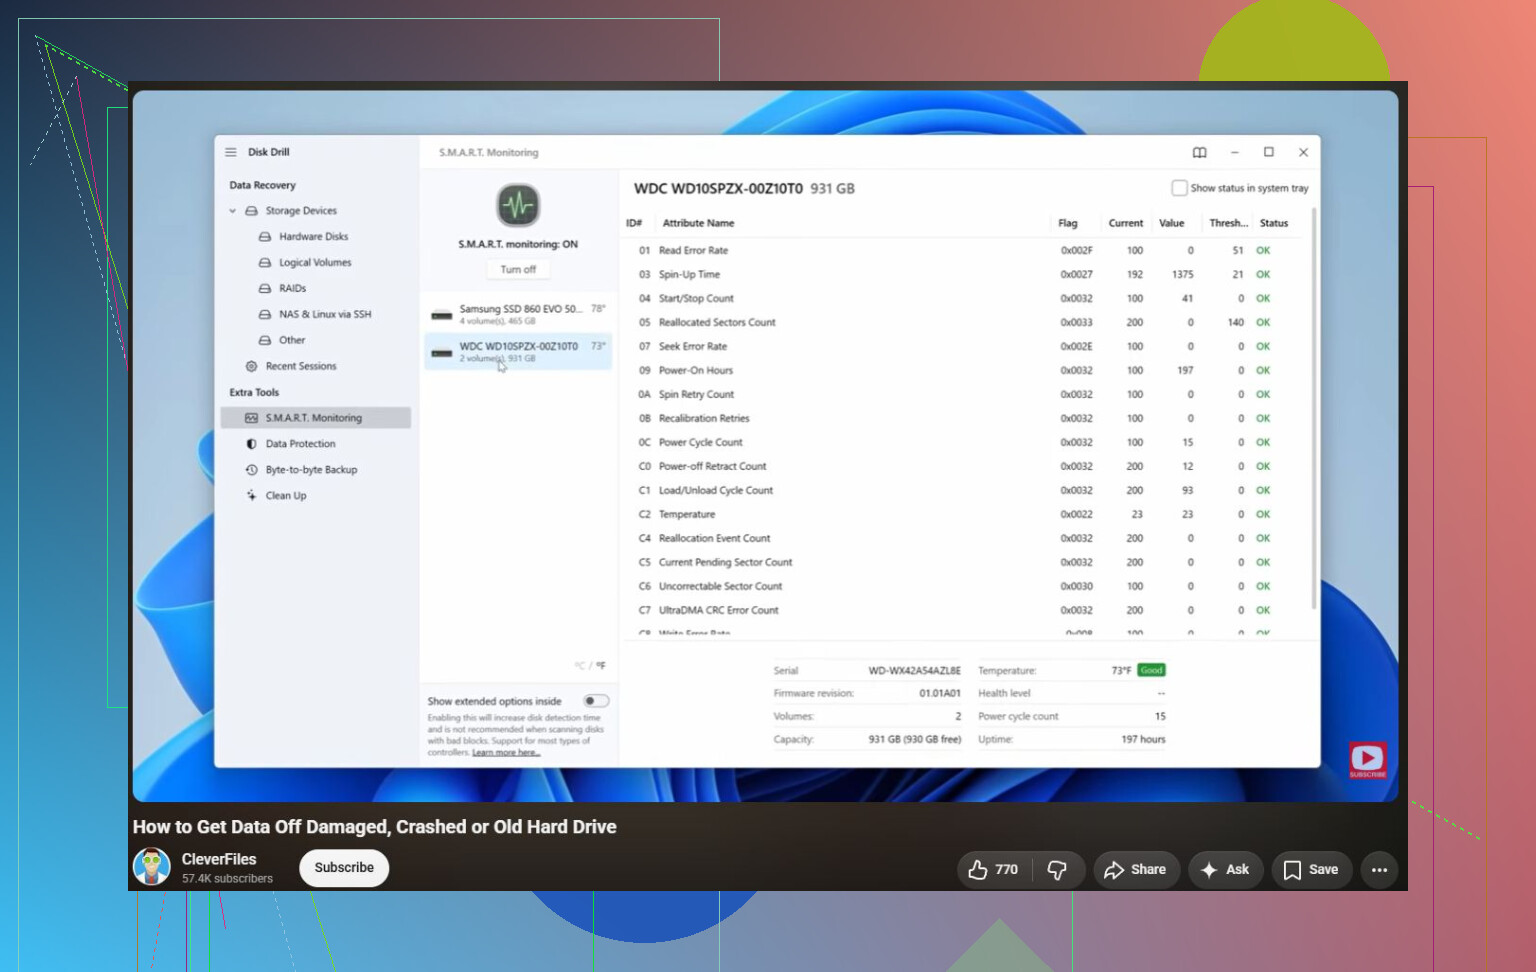The height and width of the screenshot is (972, 1536).
Task: Click the YouTube subscribe watermark icon
Action: [1367, 760]
